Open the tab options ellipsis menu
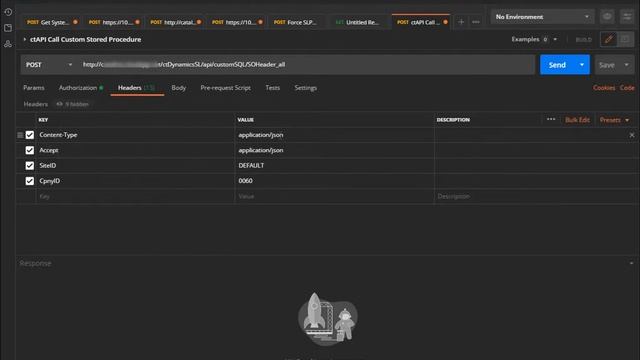 [476, 22]
